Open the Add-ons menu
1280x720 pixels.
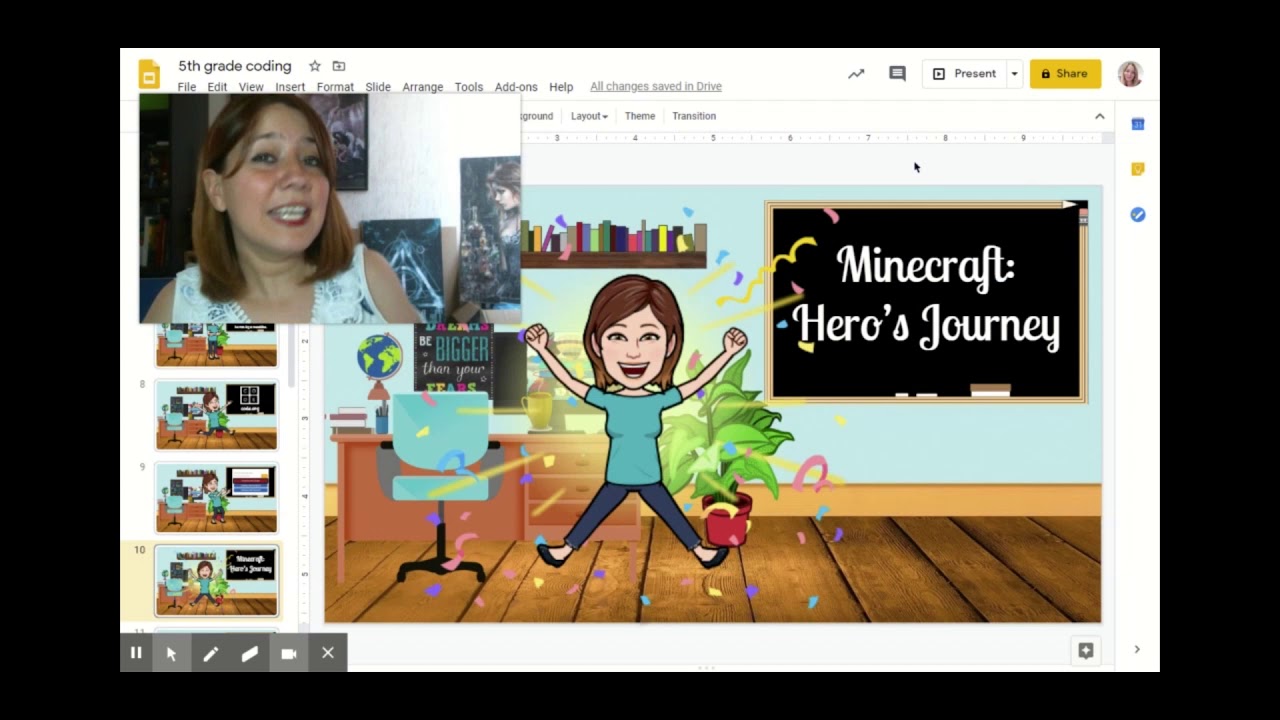pos(516,87)
